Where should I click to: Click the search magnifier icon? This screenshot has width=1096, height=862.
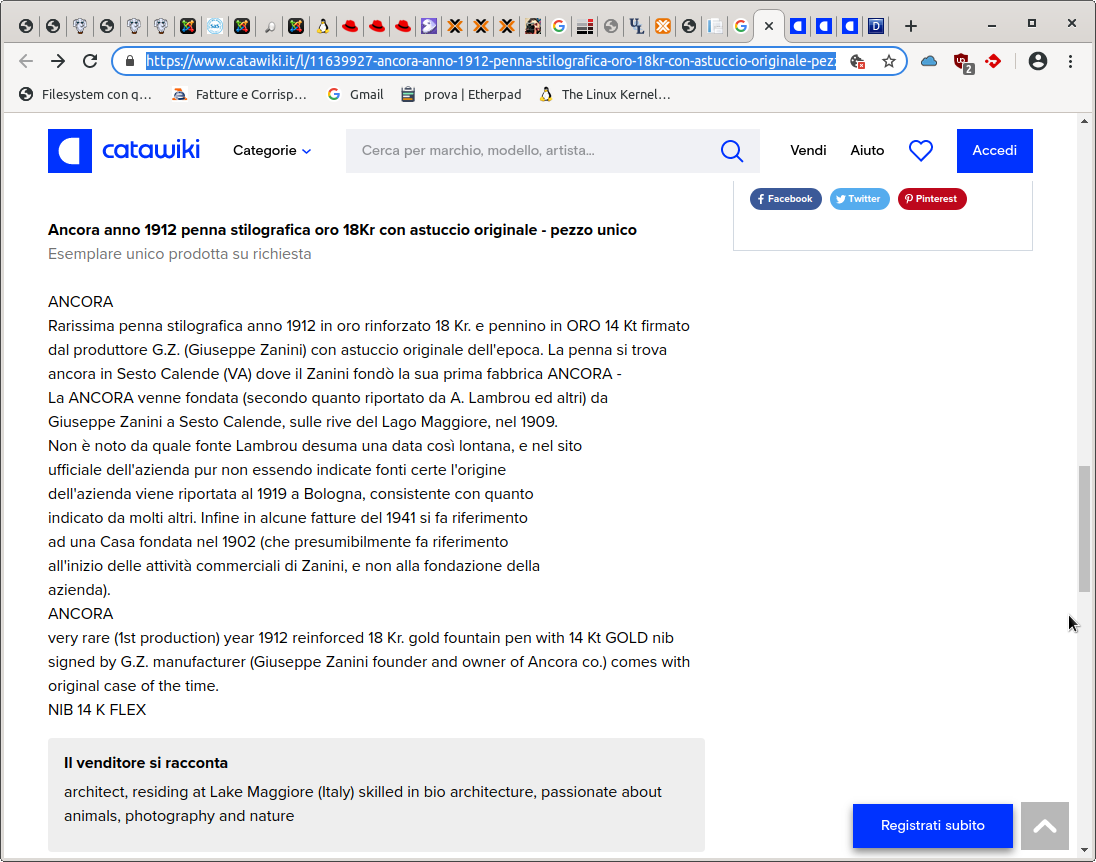(x=732, y=151)
